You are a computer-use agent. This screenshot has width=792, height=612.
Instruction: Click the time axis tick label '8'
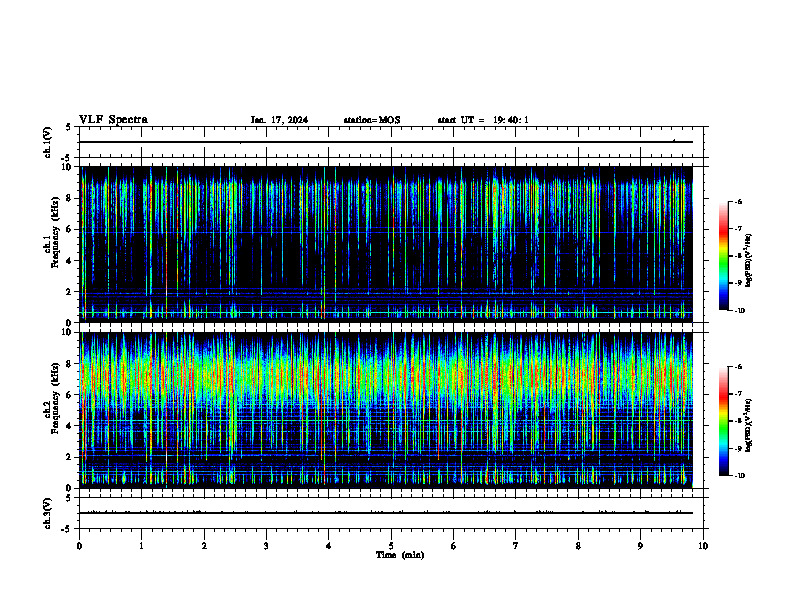pos(578,546)
